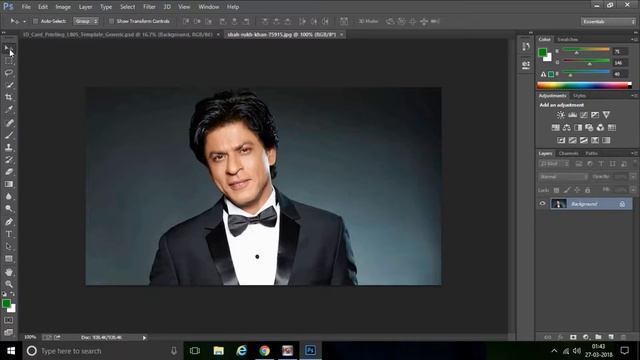Toggle Show Transform Controls checkbox

point(111,21)
